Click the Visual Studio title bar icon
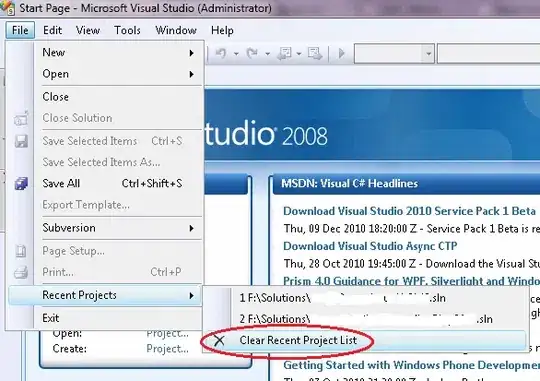 click(x=8, y=7)
